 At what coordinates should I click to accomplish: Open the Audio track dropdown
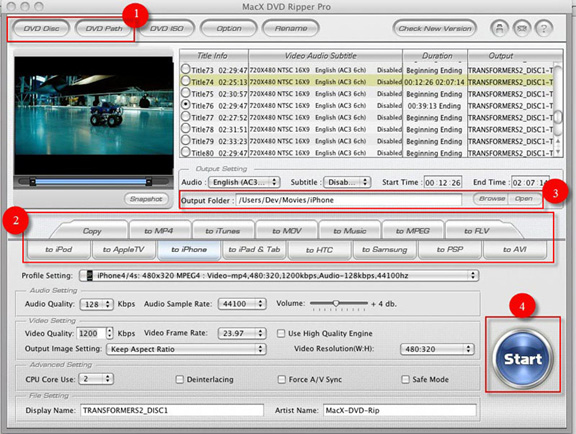pyautogui.click(x=244, y=182)
